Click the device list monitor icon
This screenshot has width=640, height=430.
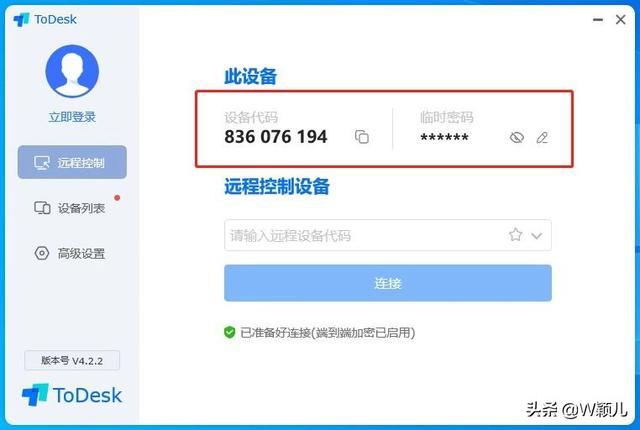[42, 208]
